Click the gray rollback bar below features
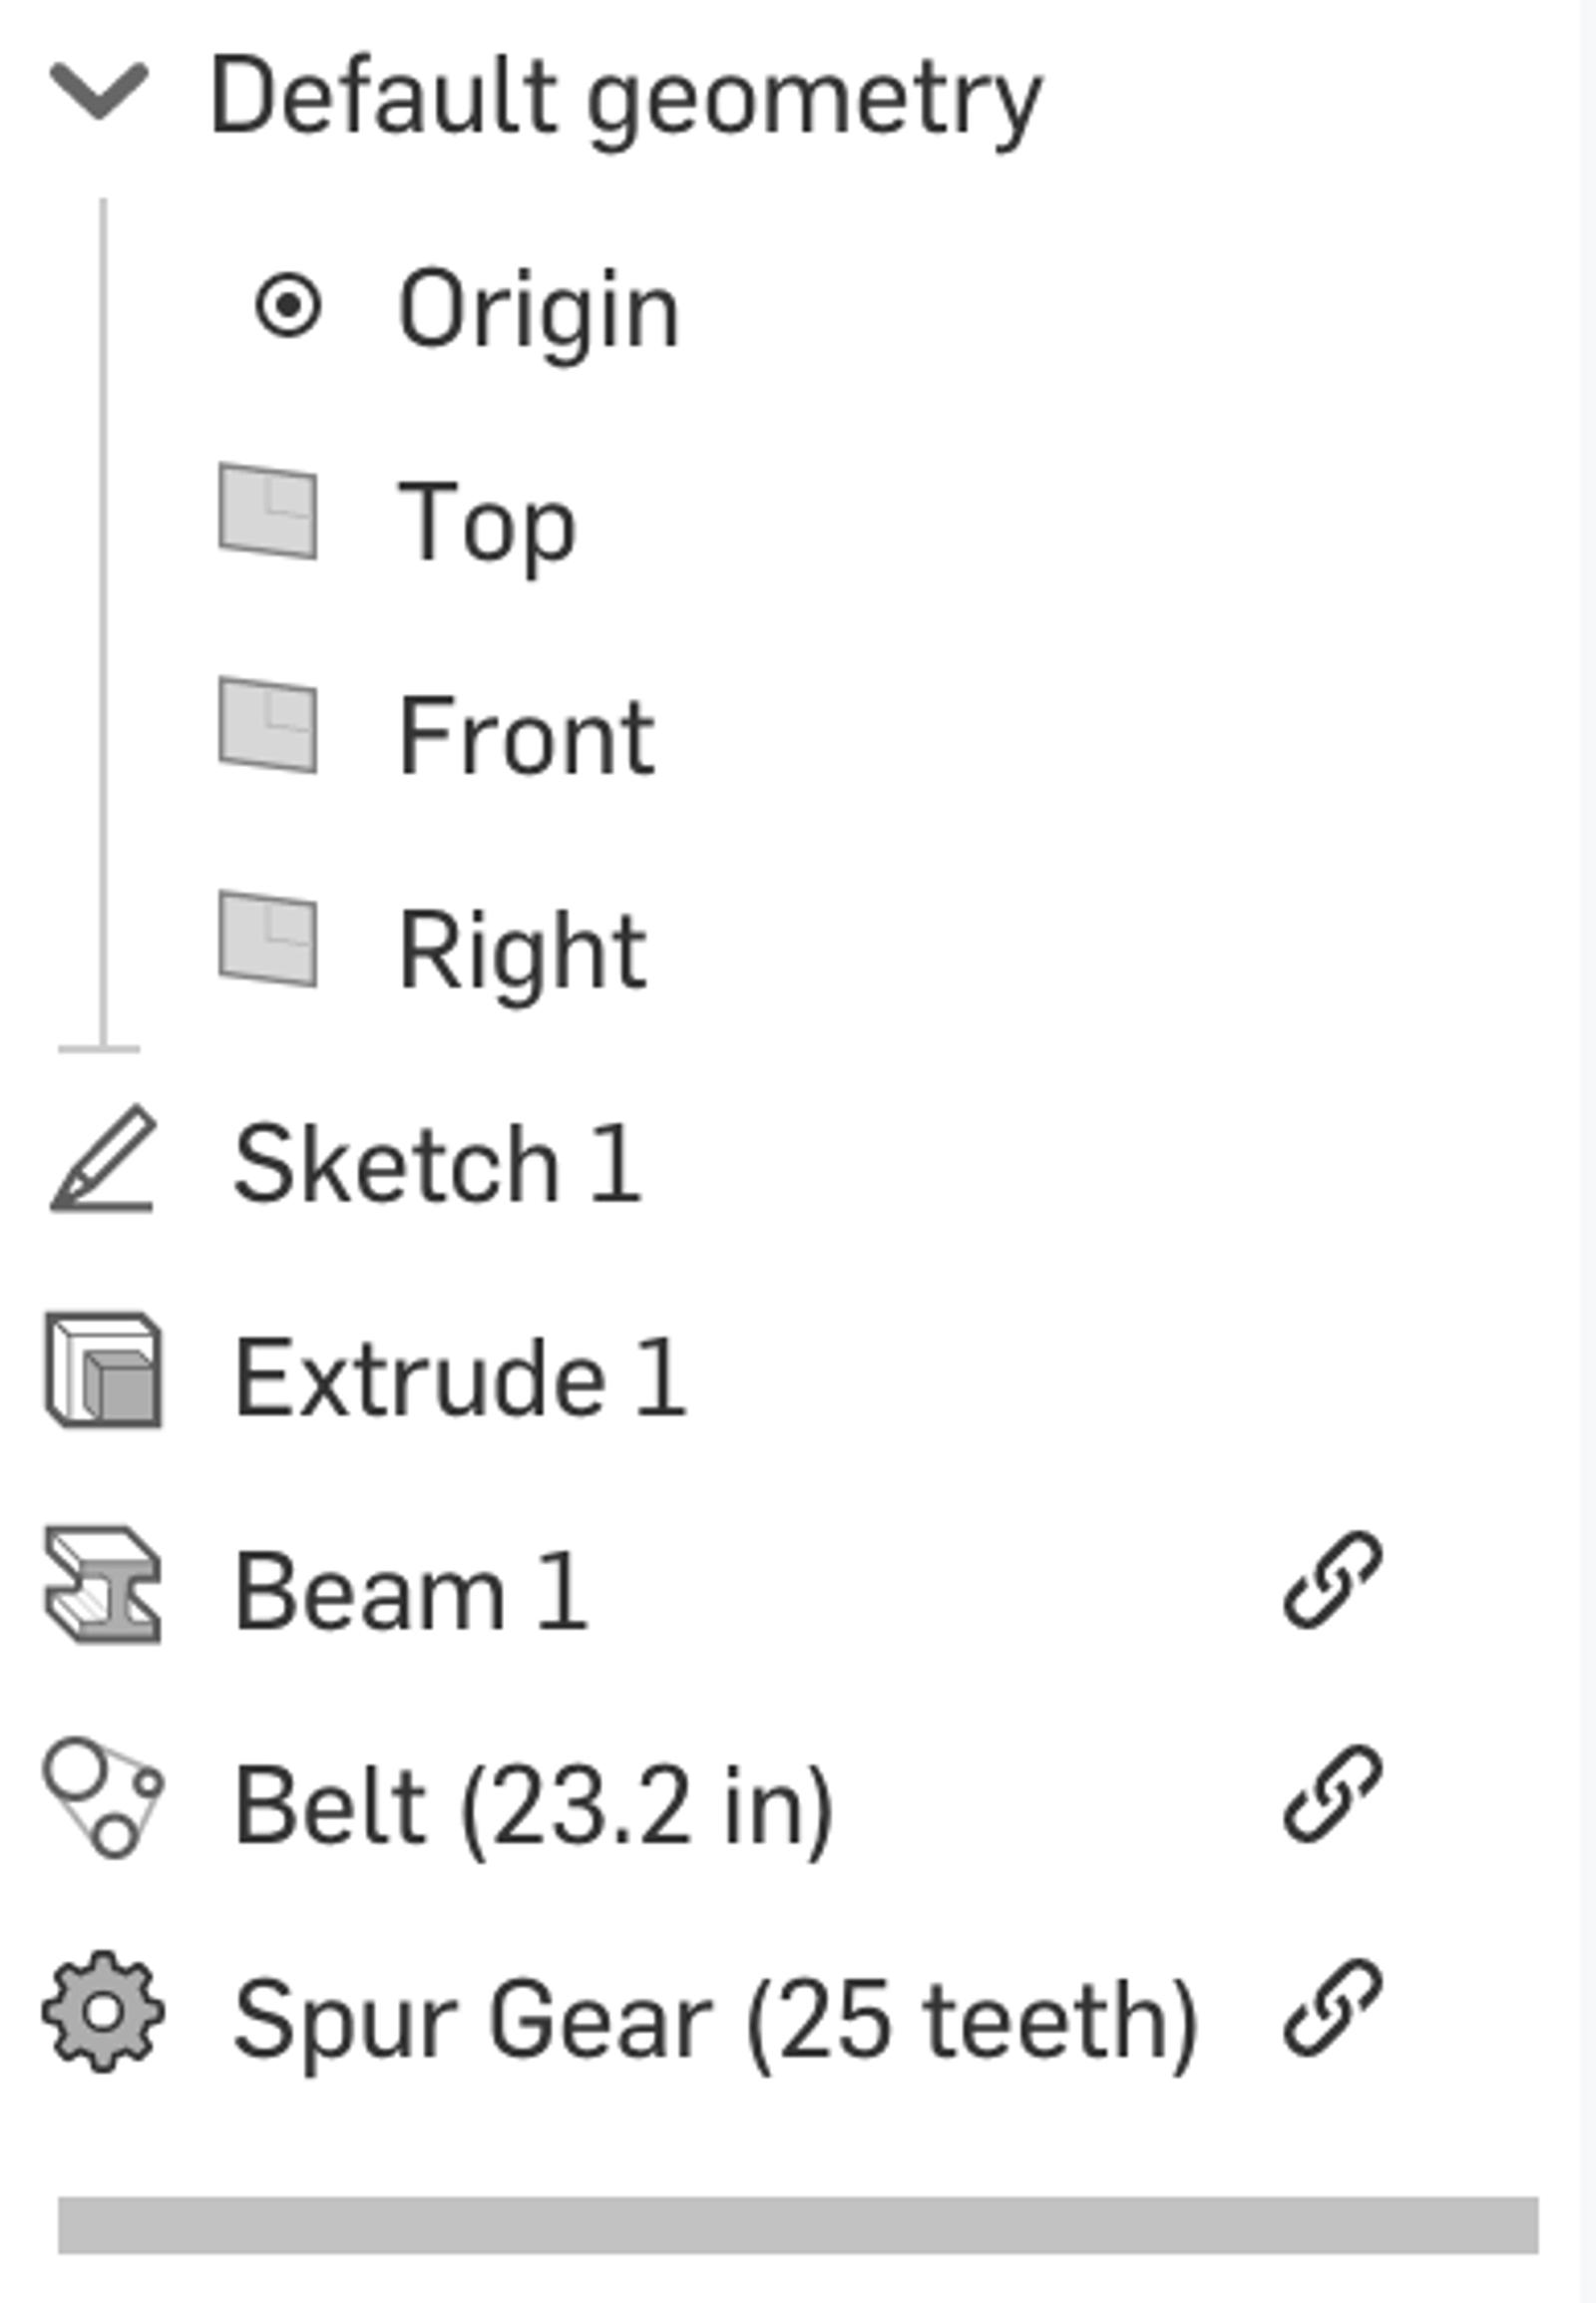This screenshot has width=1596, height=2303. point(797,2225)
